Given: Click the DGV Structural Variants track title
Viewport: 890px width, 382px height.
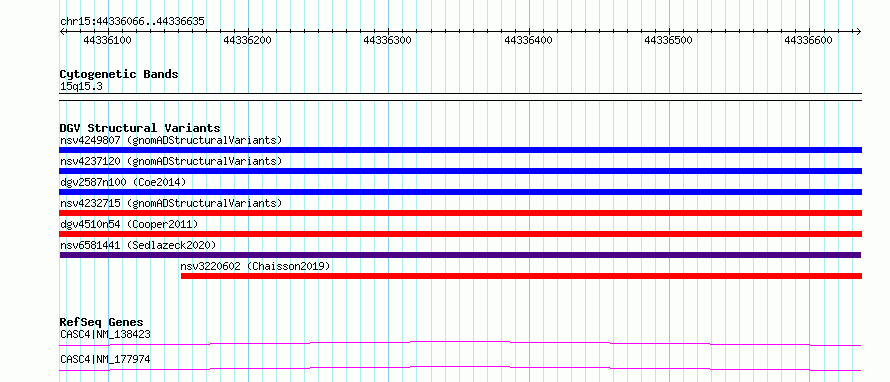Looking at the screenshot, I should pyautogui.click(x=140, y=128).
